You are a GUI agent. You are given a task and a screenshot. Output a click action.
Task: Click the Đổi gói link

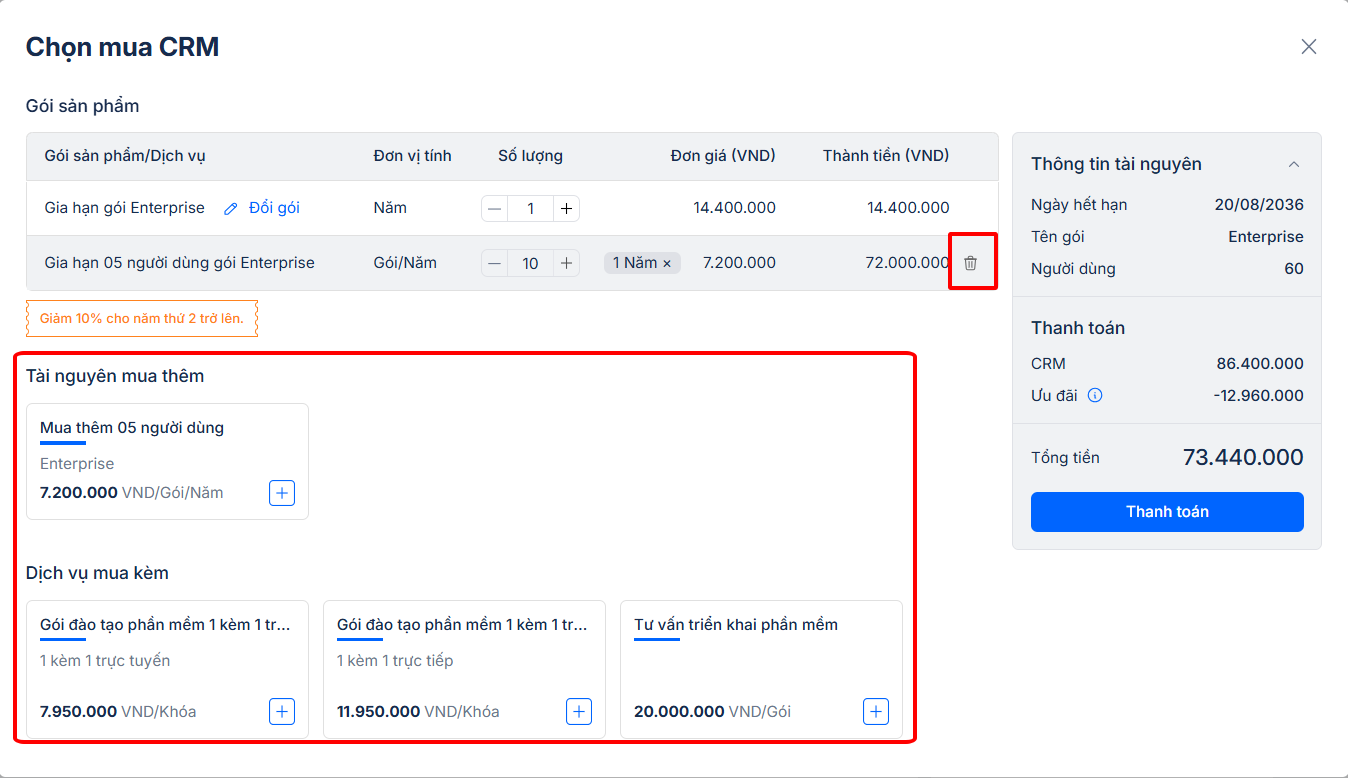tap(274, 208)
